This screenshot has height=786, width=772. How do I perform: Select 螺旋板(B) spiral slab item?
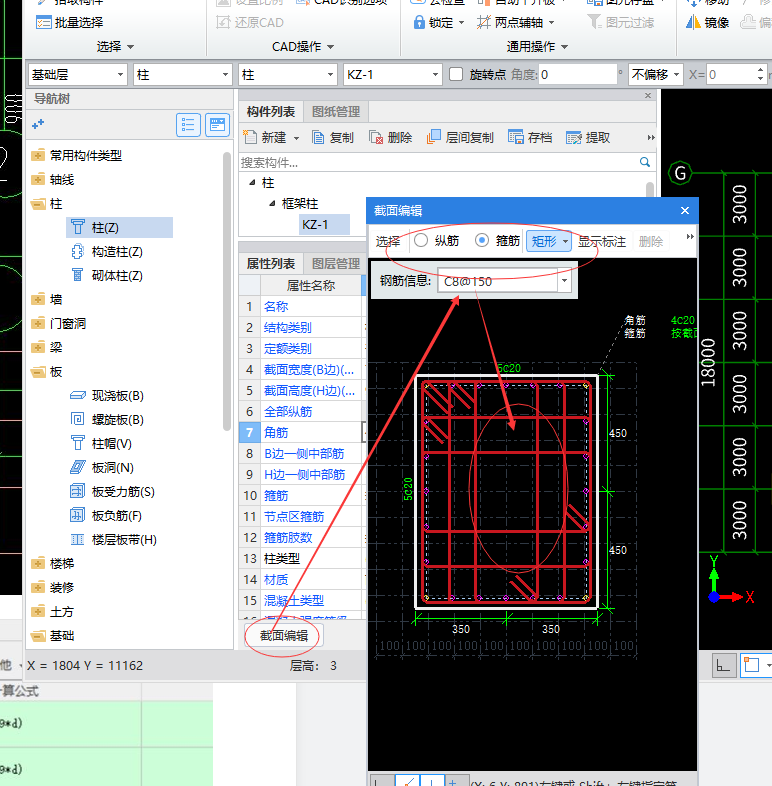tap(107, 420)
